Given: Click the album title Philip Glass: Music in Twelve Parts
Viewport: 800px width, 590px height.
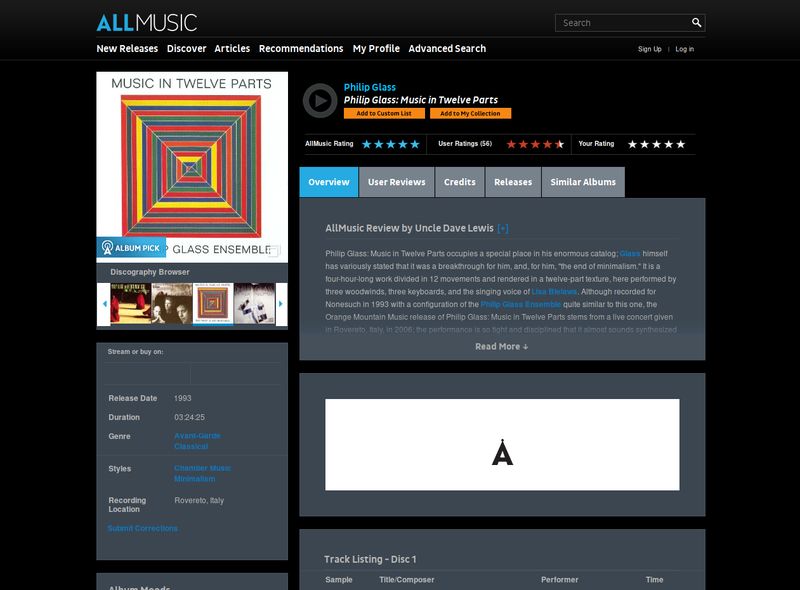Looking at the screenshot, I should [x=420, y=100].
